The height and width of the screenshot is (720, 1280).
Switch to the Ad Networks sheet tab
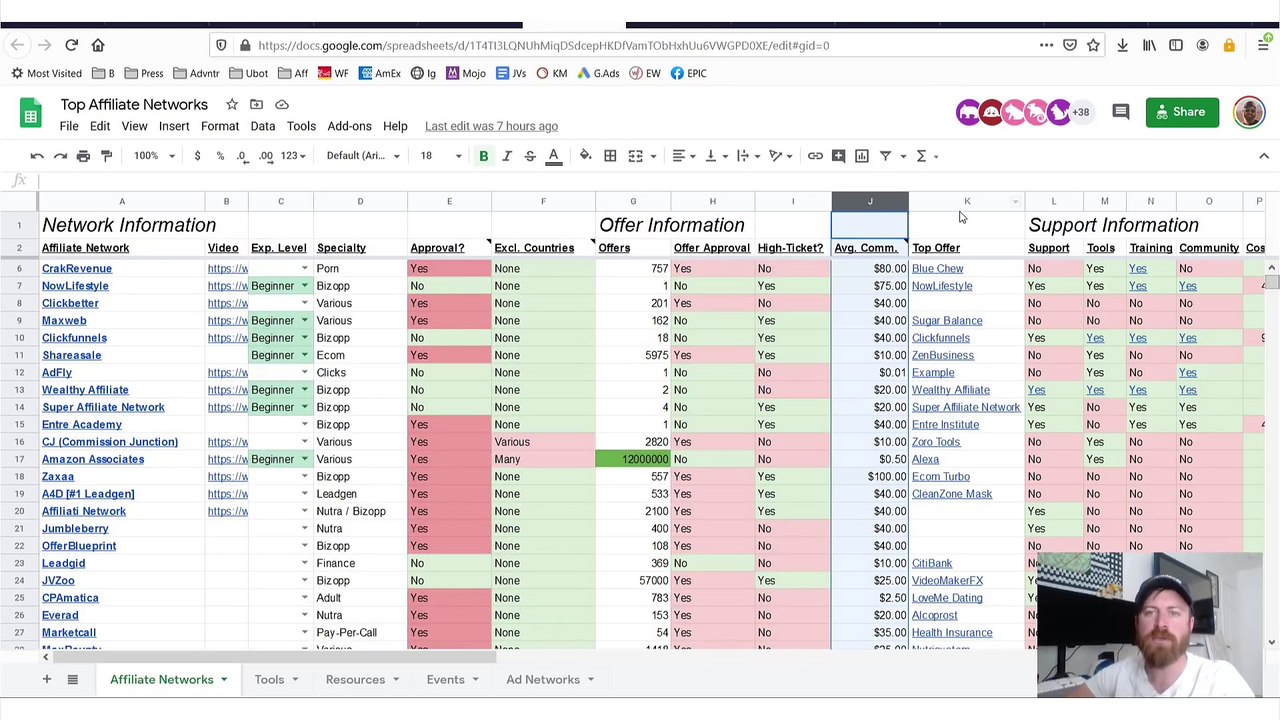(543, 679)
